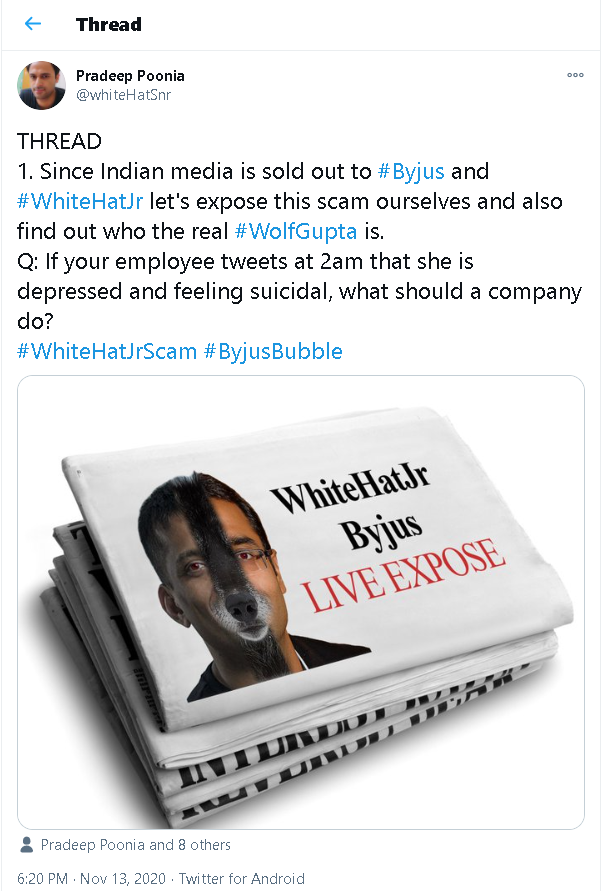Open the #WhiteHatJr hashtag link
Viewport: 615px width, 891px height.
(80, 201)
